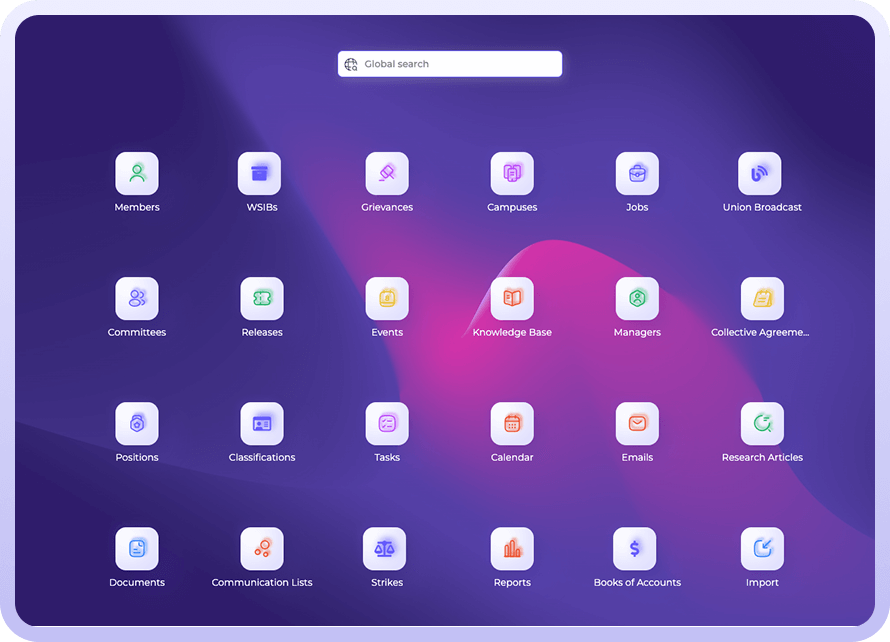Open the Knowledge Base book icon
Screen dimensions: 890x642
[x=512, y=299]
